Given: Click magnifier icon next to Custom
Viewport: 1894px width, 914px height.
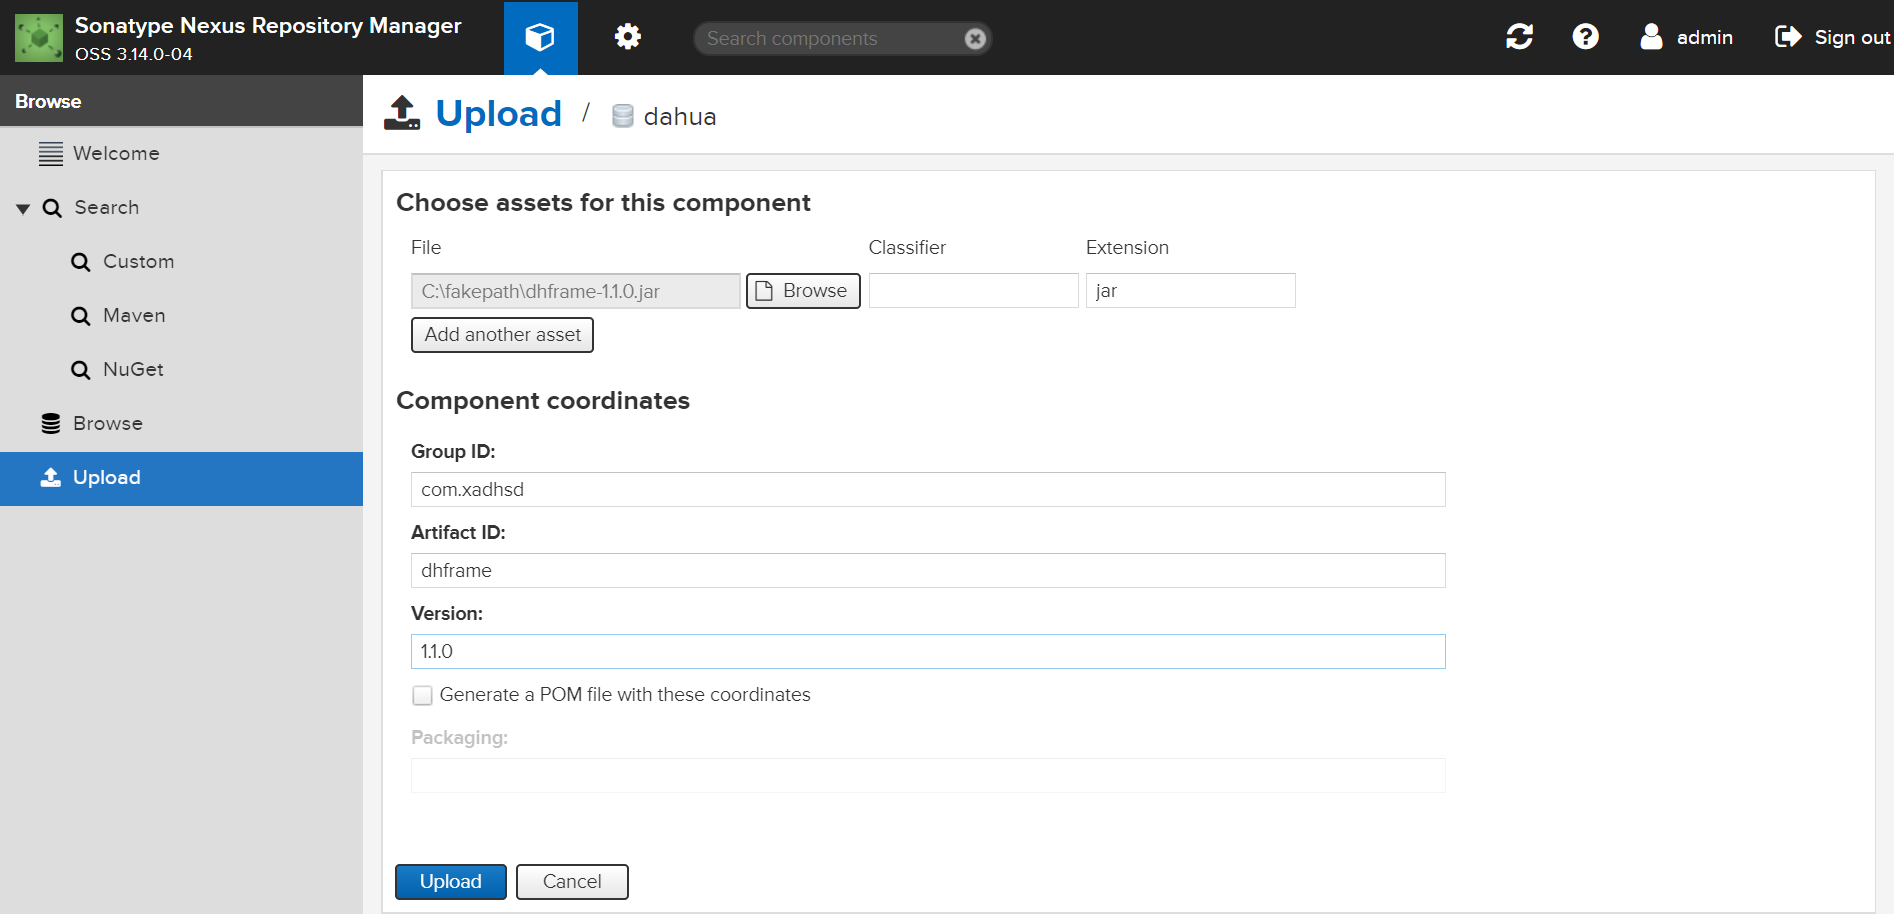Looking at the screenshot, I should click(x=81, y=262).
